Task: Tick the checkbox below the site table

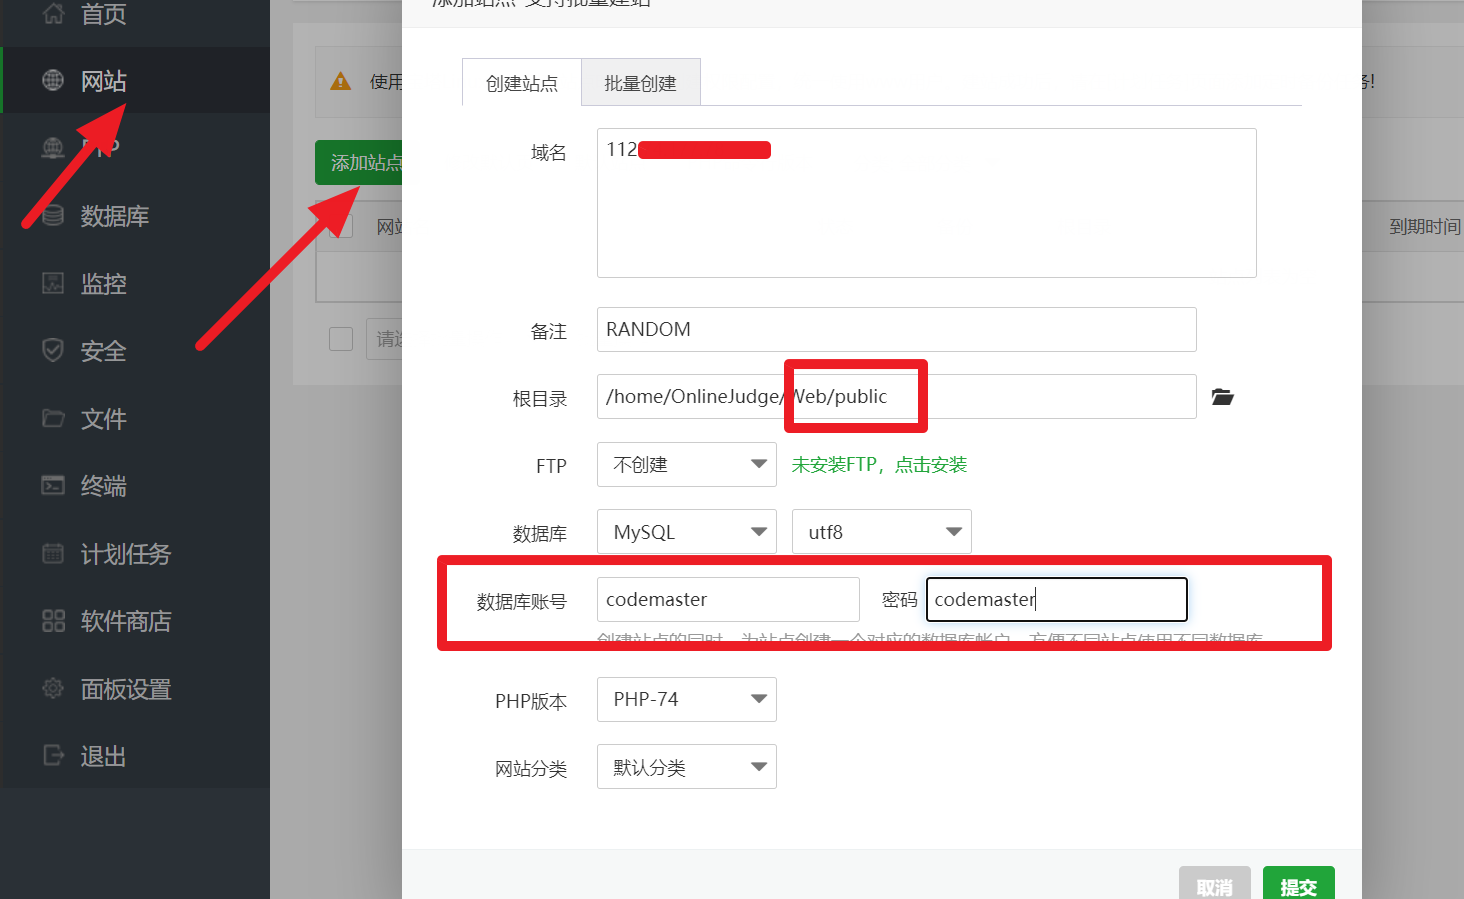Action: [341, 339]
